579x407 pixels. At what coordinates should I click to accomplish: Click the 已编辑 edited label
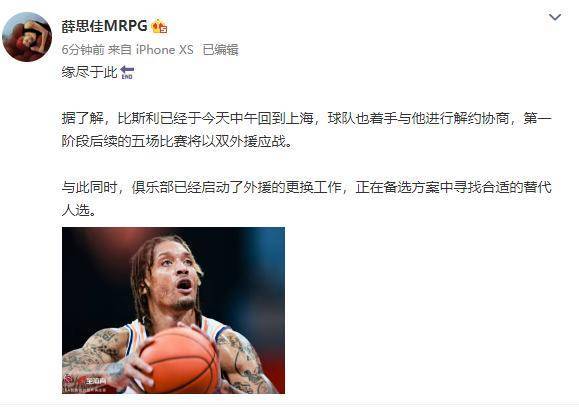click(x=220, y=49)
